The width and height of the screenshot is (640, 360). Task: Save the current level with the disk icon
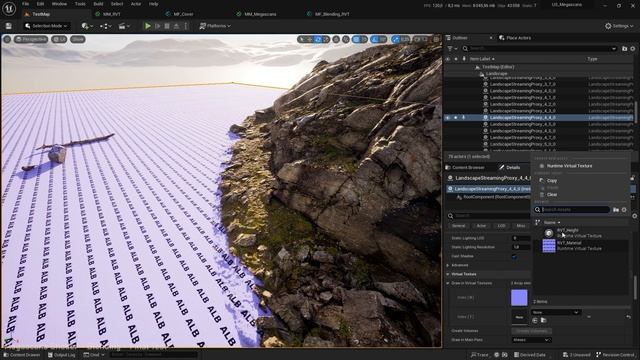tap(9, 26)
